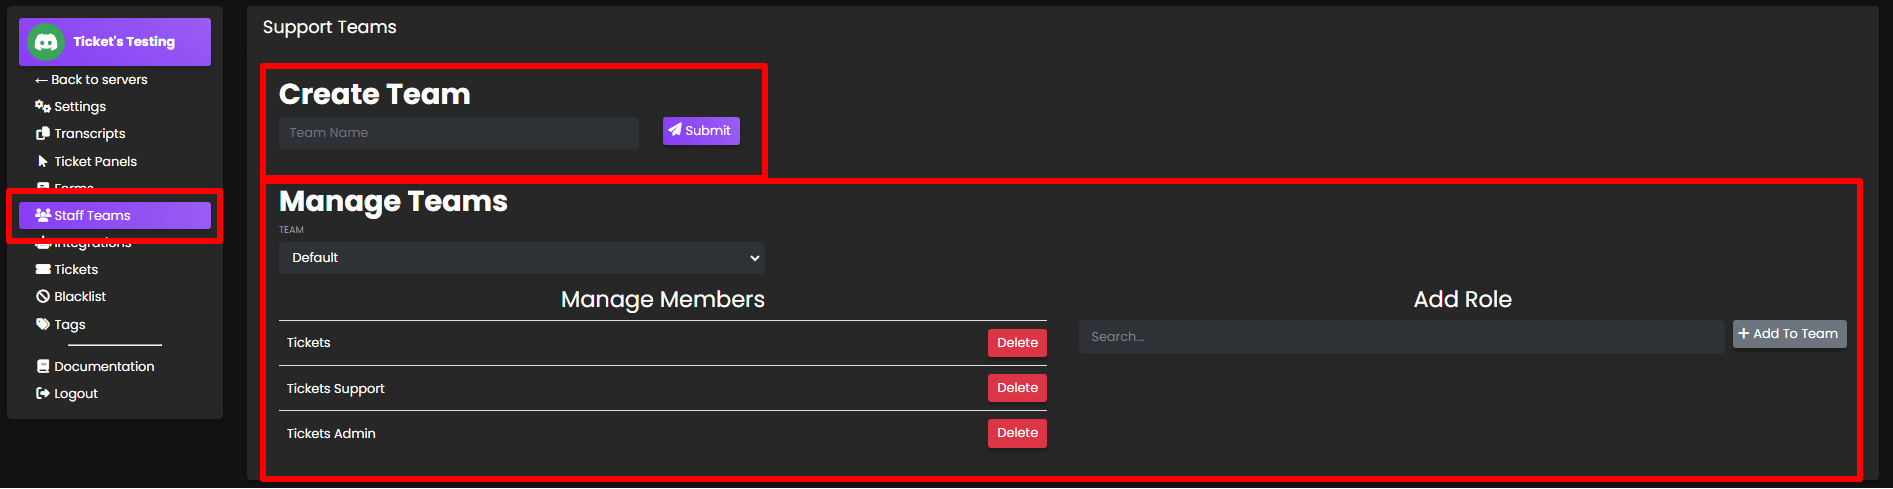Open the Staff Teams menu item
Viewport: 1893px width, 489px height.
pos(114,215)
